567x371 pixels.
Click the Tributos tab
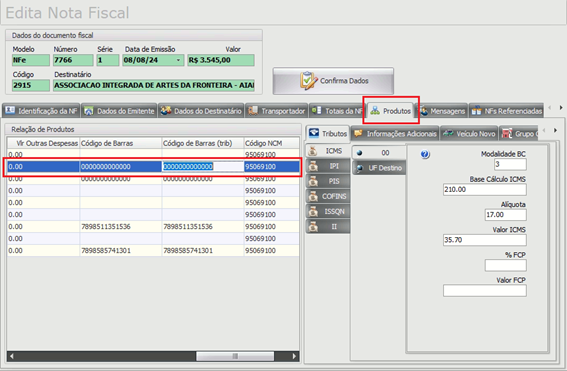pos(328,134)
